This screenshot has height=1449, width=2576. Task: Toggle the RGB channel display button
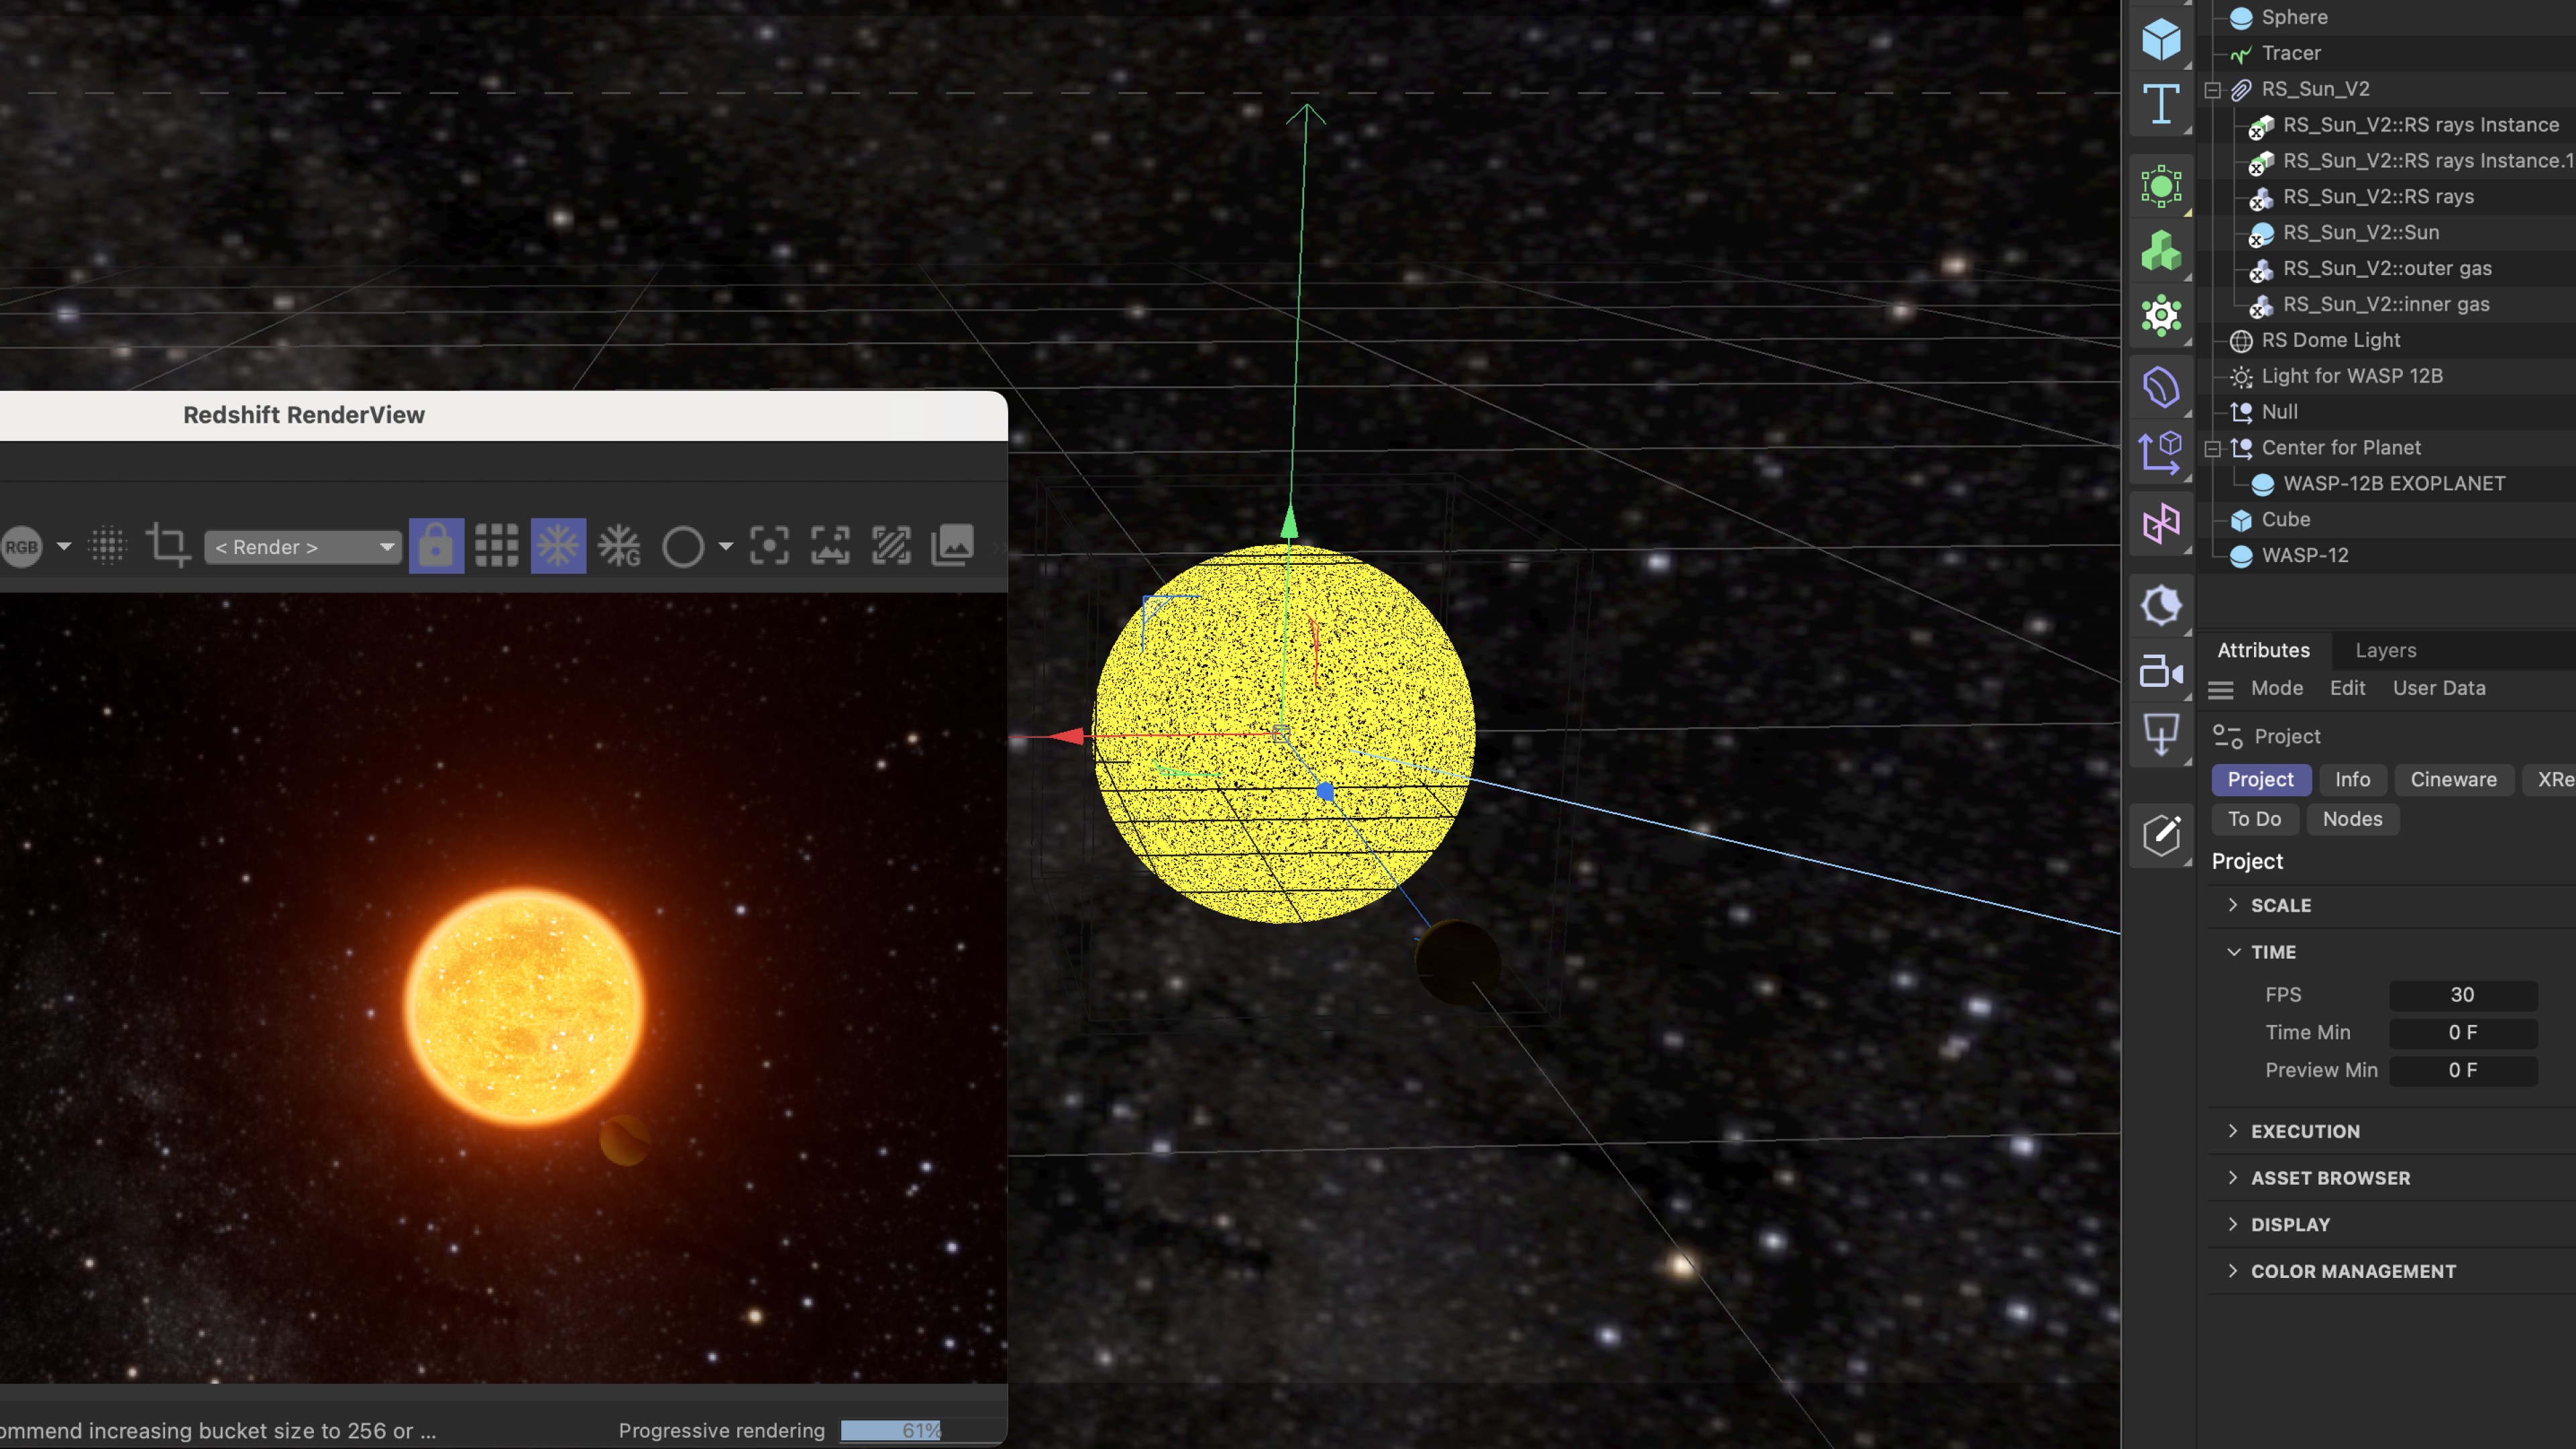[x=22, y=547]
